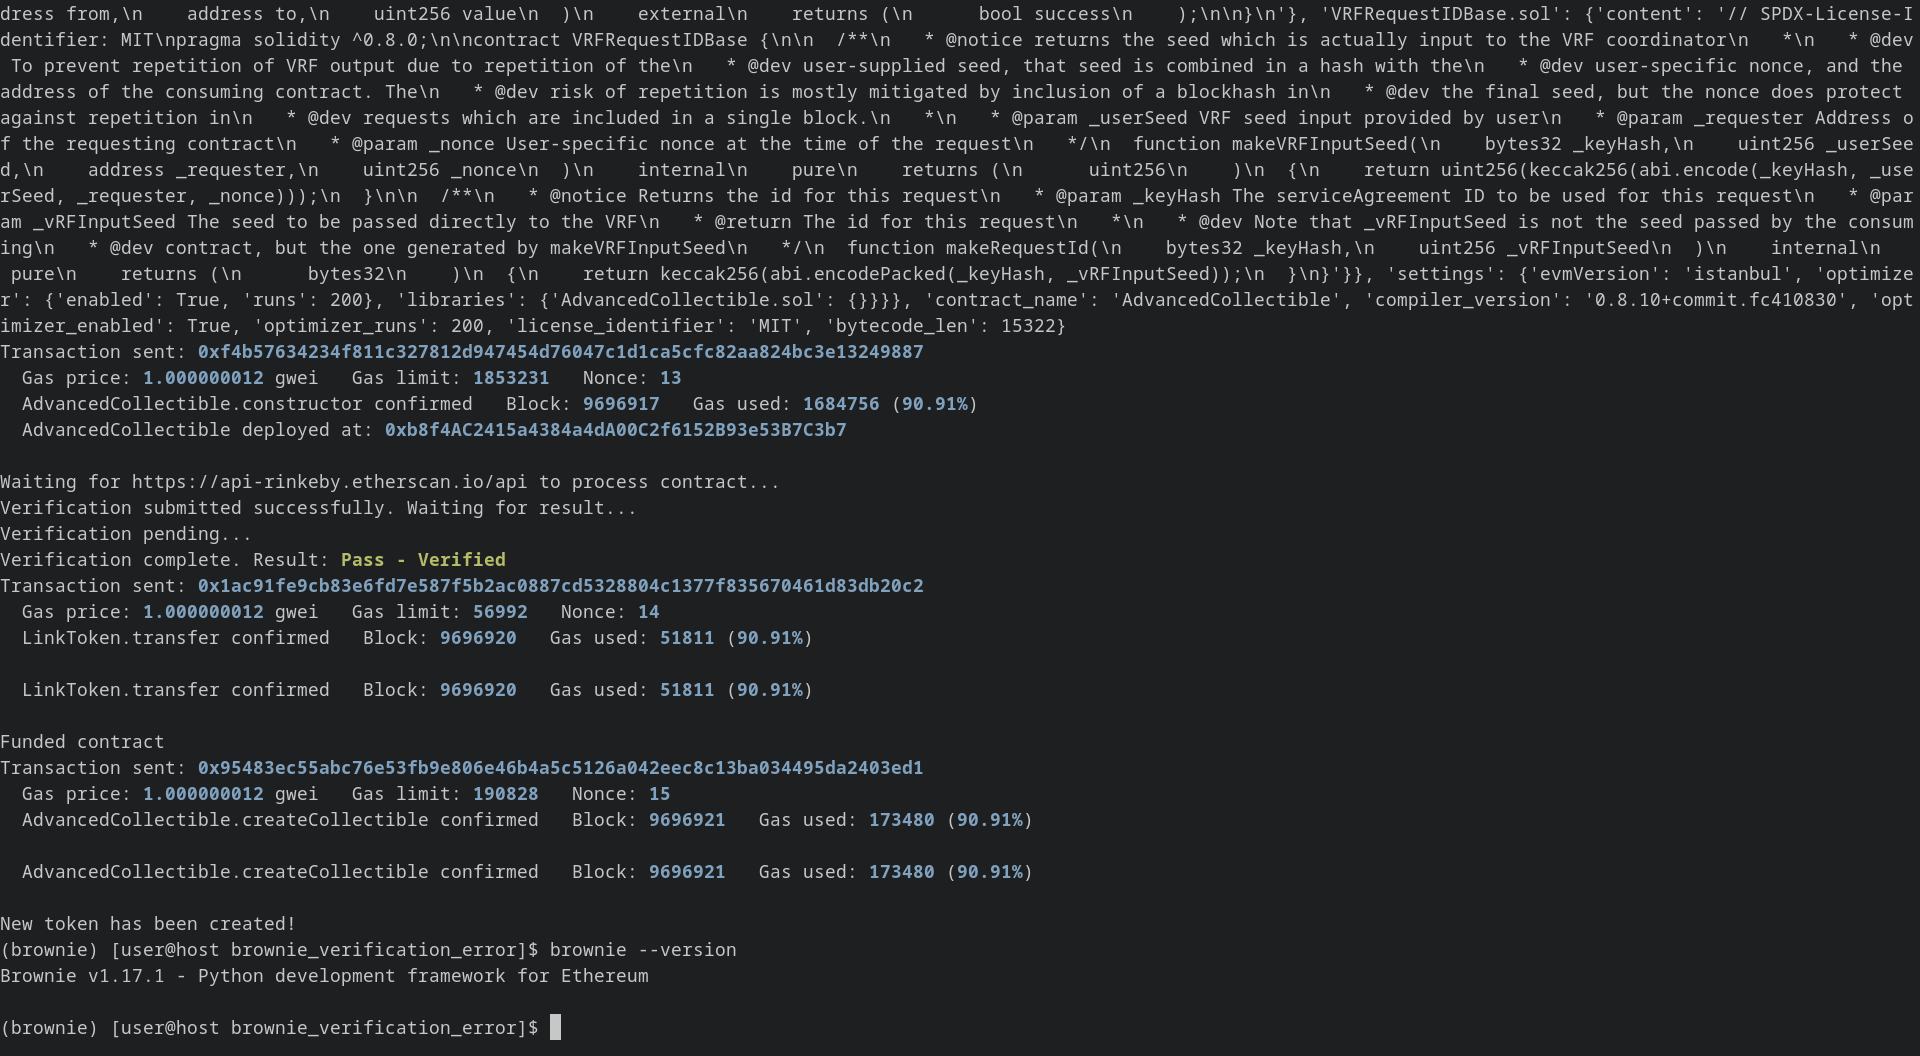Viewport: 1920px width, 1056px height.
Task: Click block number 9696917 for the constructor
Action: 623,404
